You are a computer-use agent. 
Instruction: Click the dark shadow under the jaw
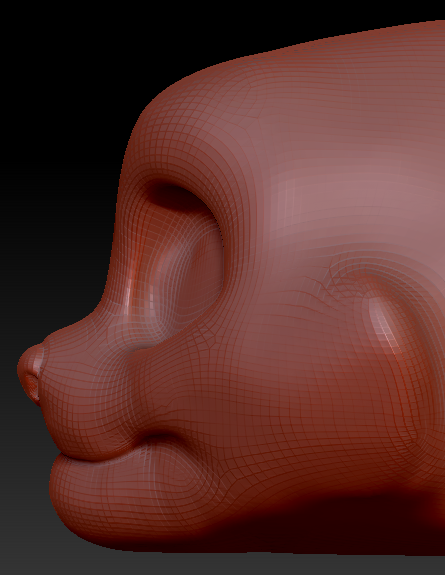(x=330, y=524)
